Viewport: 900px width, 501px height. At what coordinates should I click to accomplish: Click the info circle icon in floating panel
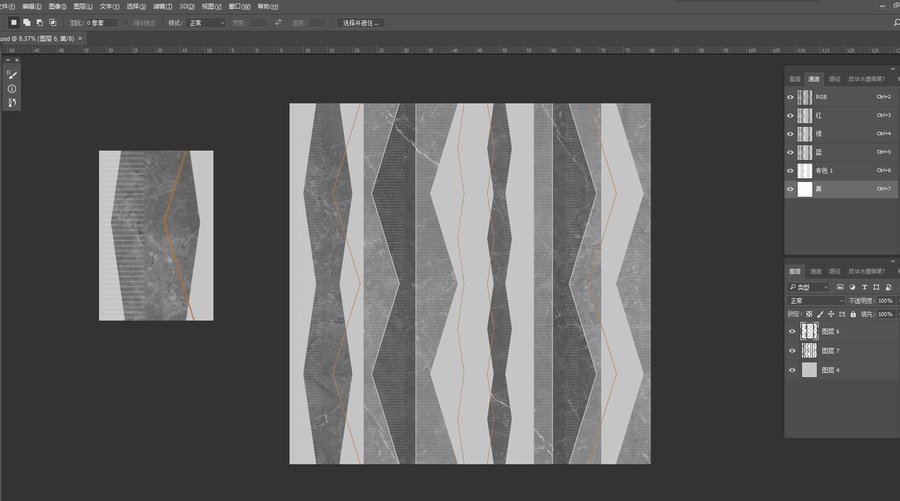[12, 89]
